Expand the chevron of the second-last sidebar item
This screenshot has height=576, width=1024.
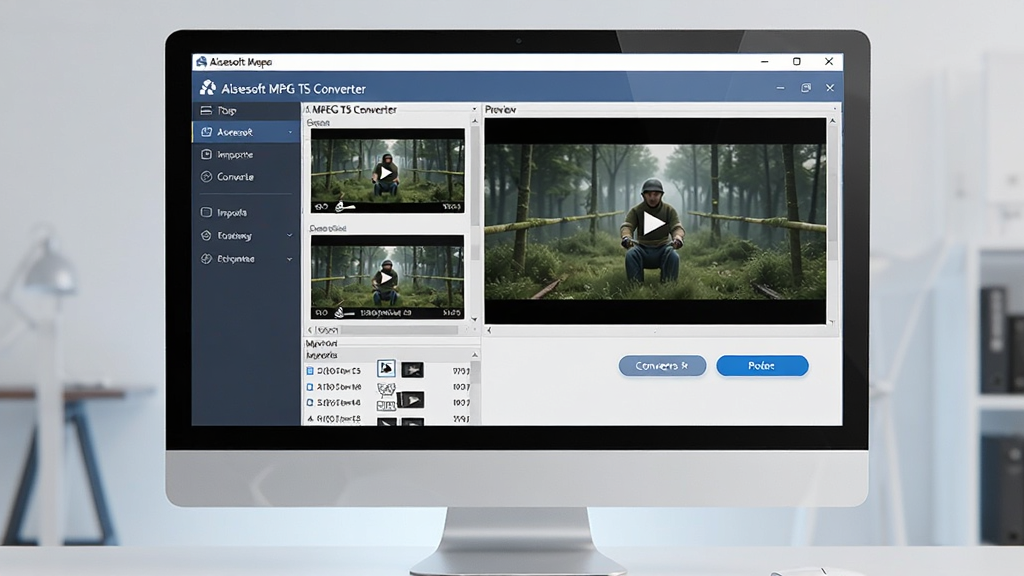(289, 236)
